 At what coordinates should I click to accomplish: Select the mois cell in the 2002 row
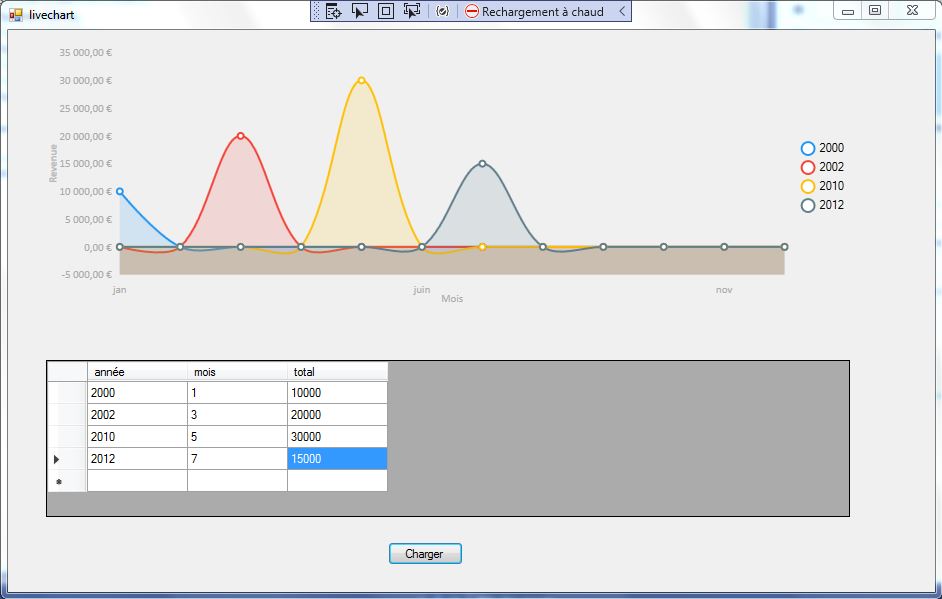point(237,415)
